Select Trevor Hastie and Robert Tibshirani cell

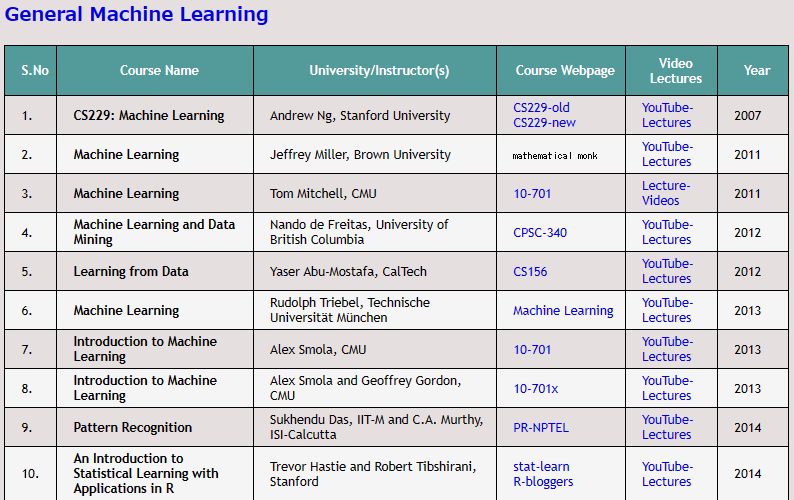(373, 474)
